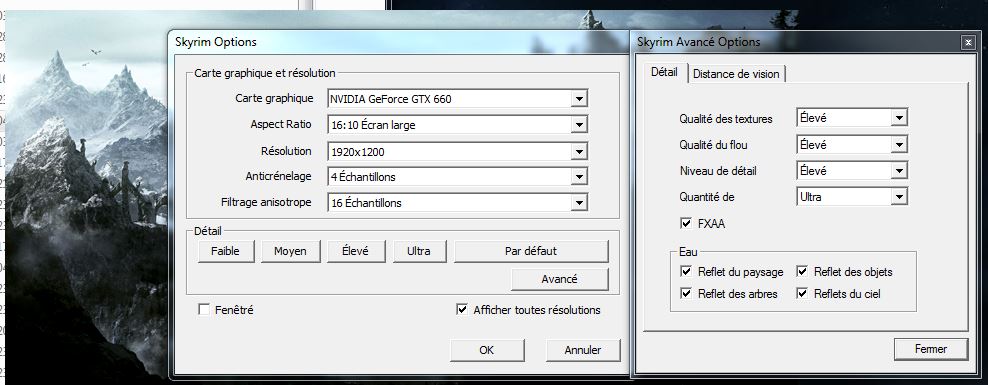Screen dimensions: 988x385
Task: Select the Élevé detail preset button
Action: click(356, 251)
